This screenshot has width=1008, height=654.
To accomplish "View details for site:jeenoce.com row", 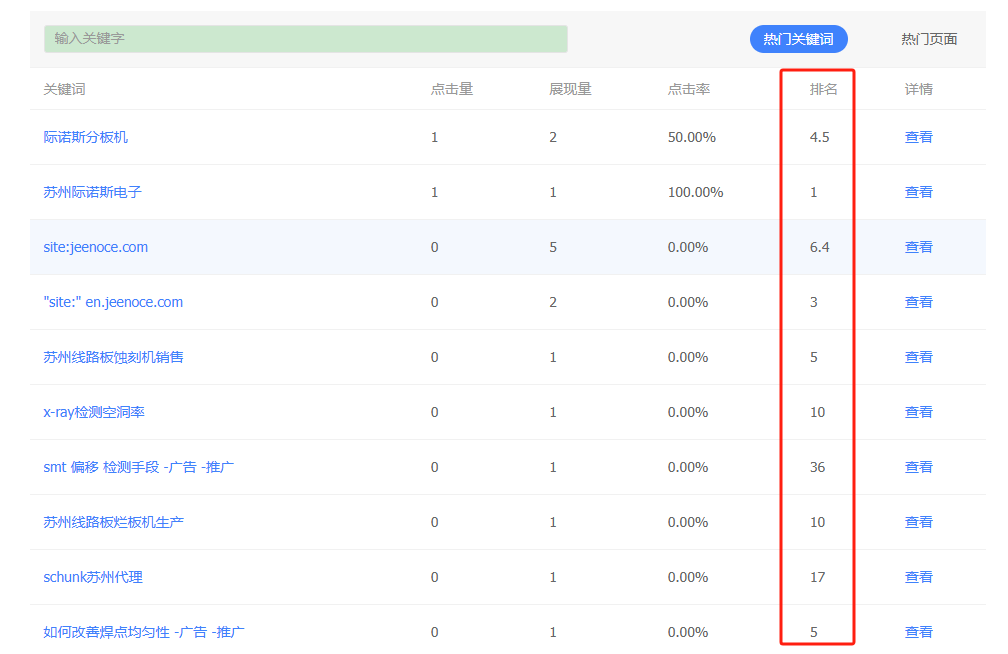I will click(918, 247).
